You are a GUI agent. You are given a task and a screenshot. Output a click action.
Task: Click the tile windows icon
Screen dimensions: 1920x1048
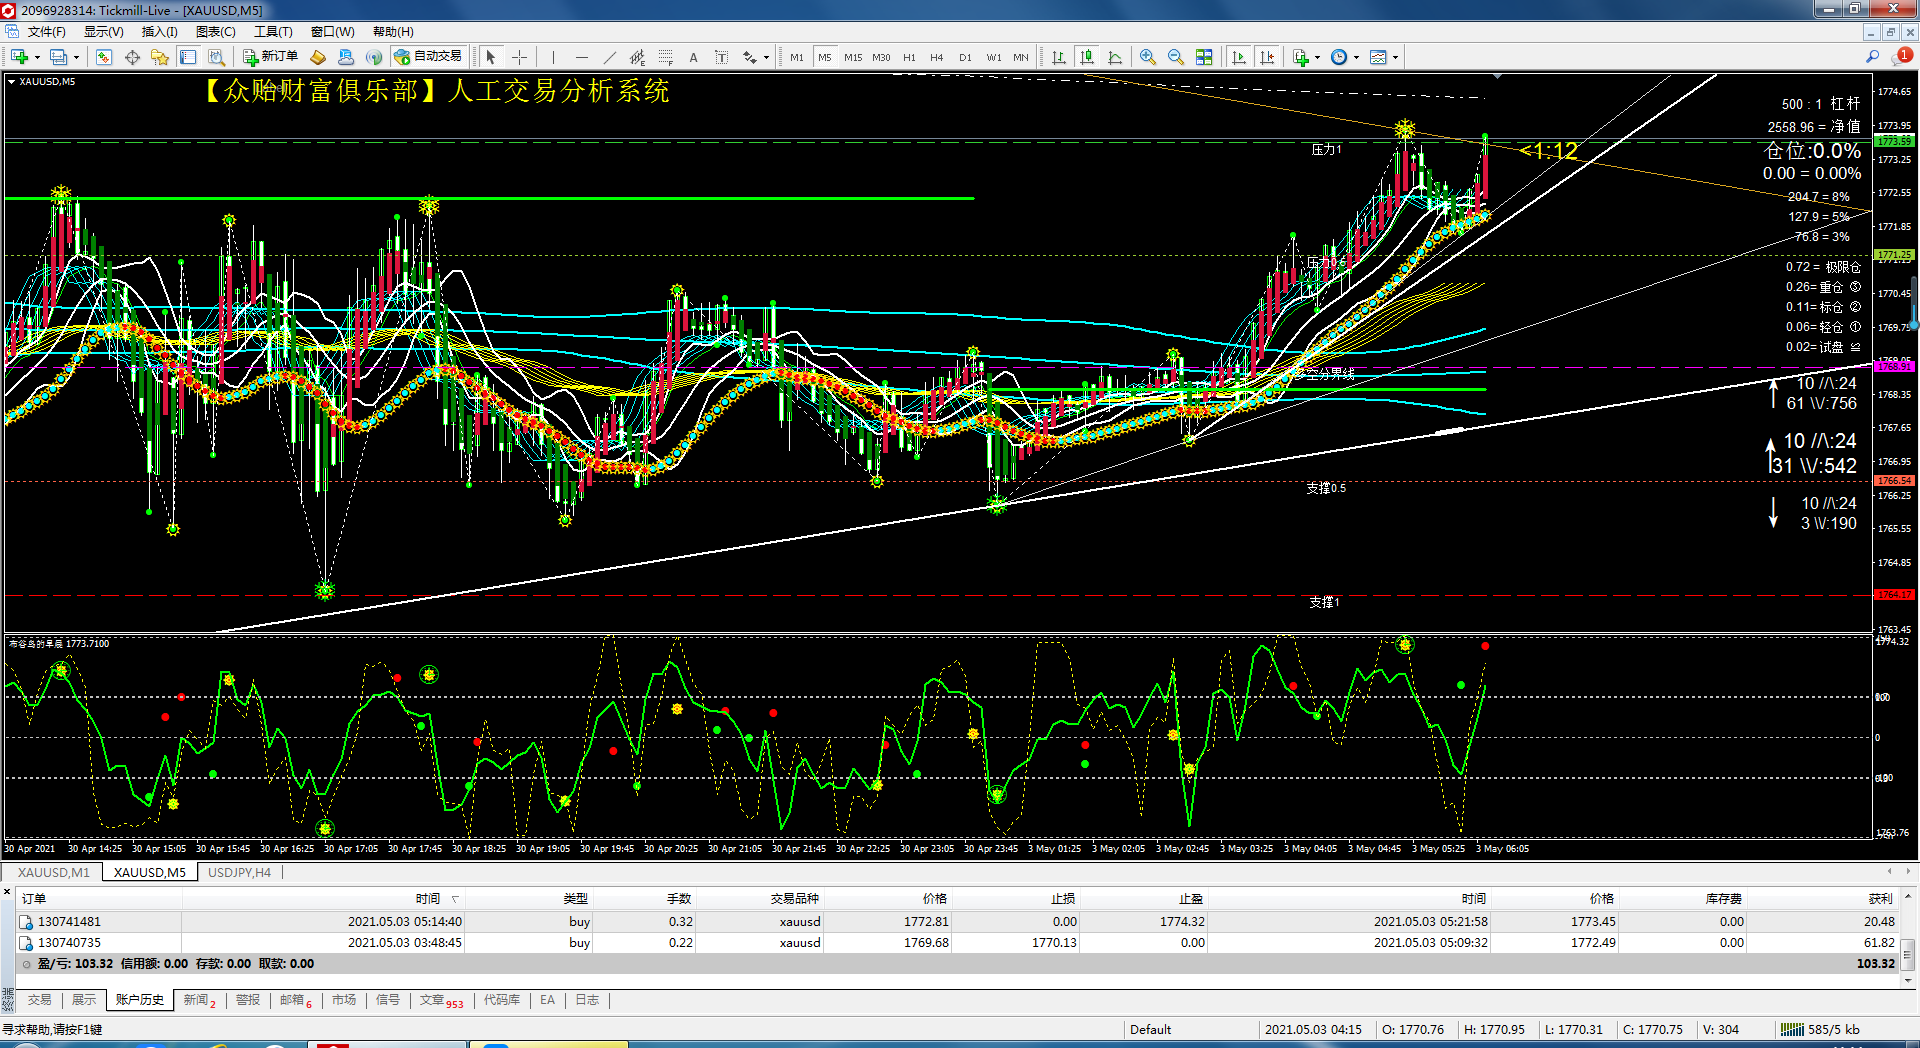click(1204, 57)
